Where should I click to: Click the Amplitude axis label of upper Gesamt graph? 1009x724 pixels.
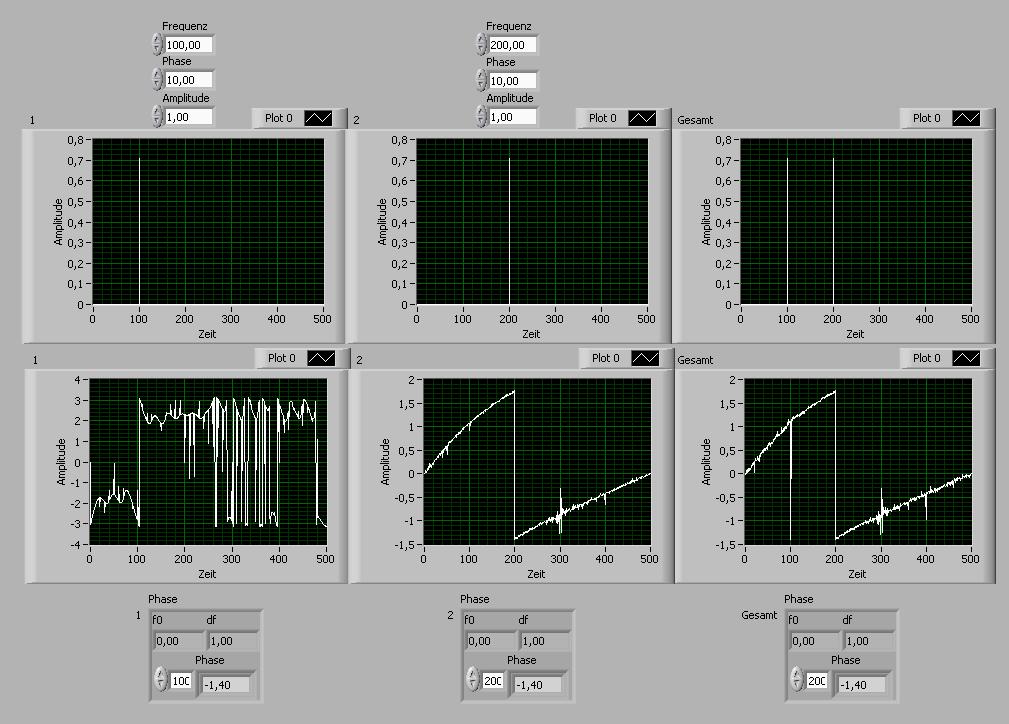(x=706, y=221)
